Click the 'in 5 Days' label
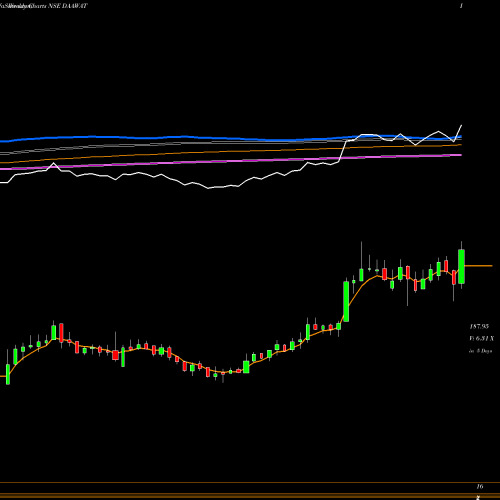The height and width of the screenshot is (500, 500). point(480,351)
